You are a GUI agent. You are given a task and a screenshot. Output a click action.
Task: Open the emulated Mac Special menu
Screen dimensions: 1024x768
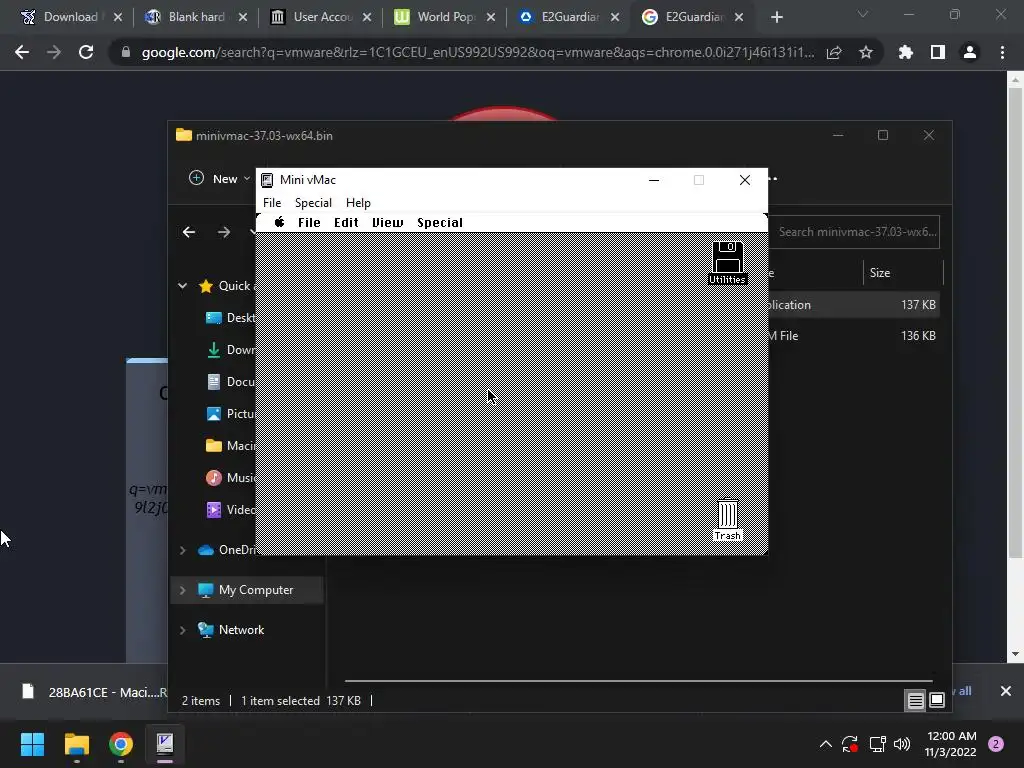(x=440, y=223)
